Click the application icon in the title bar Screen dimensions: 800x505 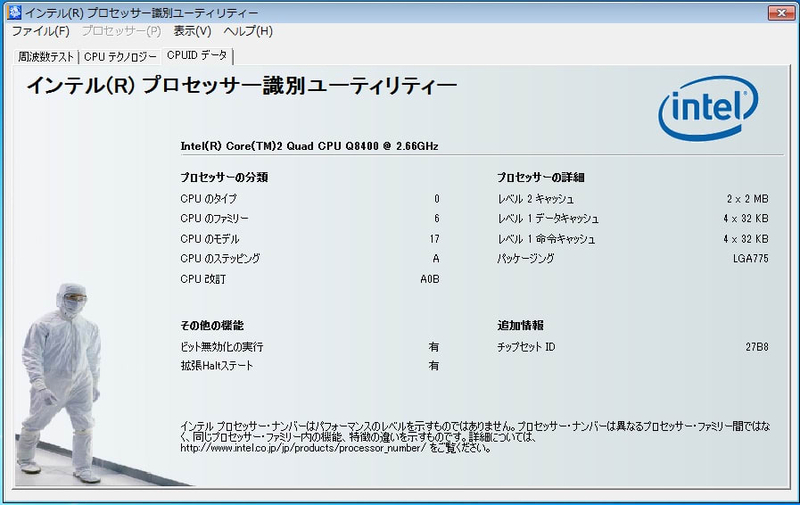point(14,12)
